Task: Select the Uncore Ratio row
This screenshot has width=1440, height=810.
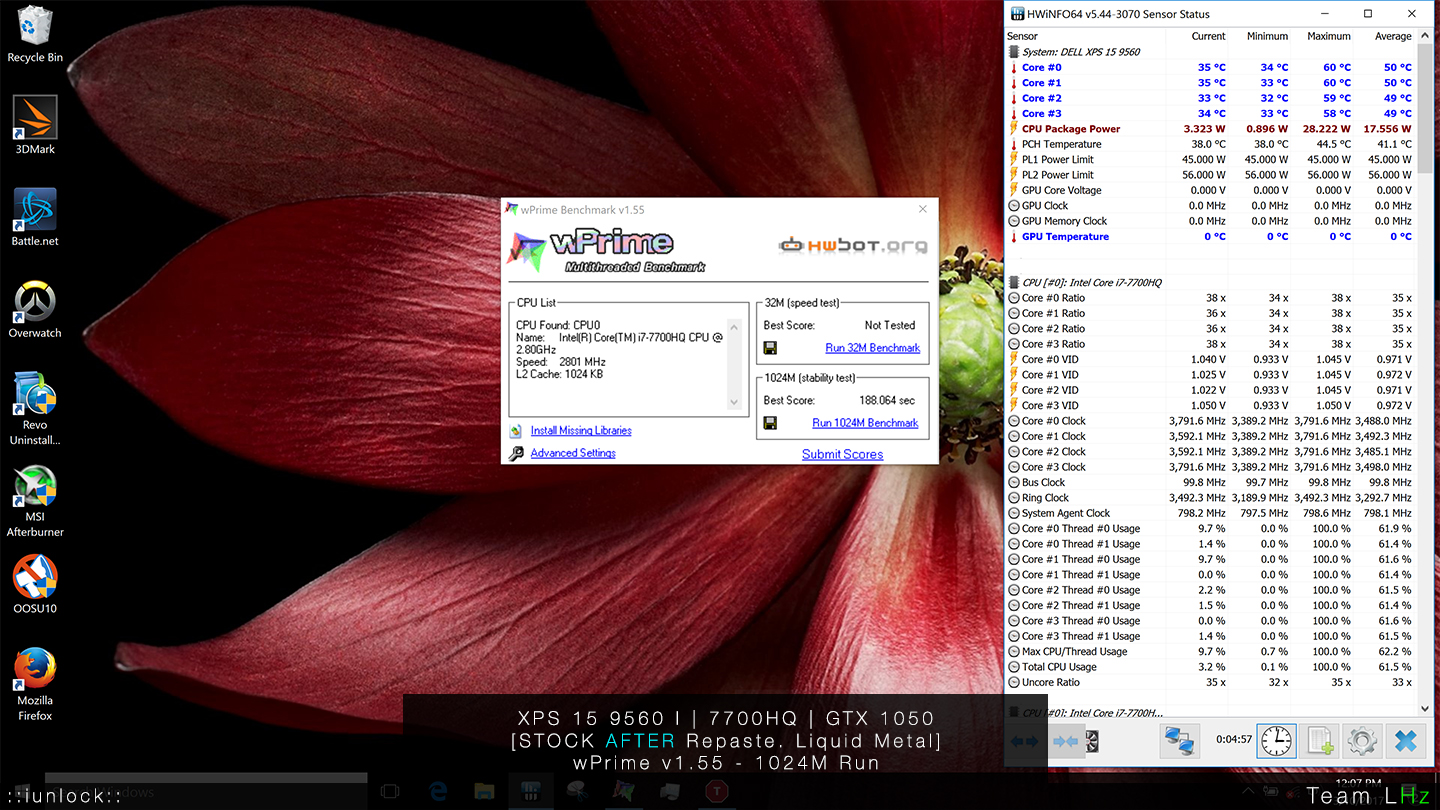Action: 1210,683
